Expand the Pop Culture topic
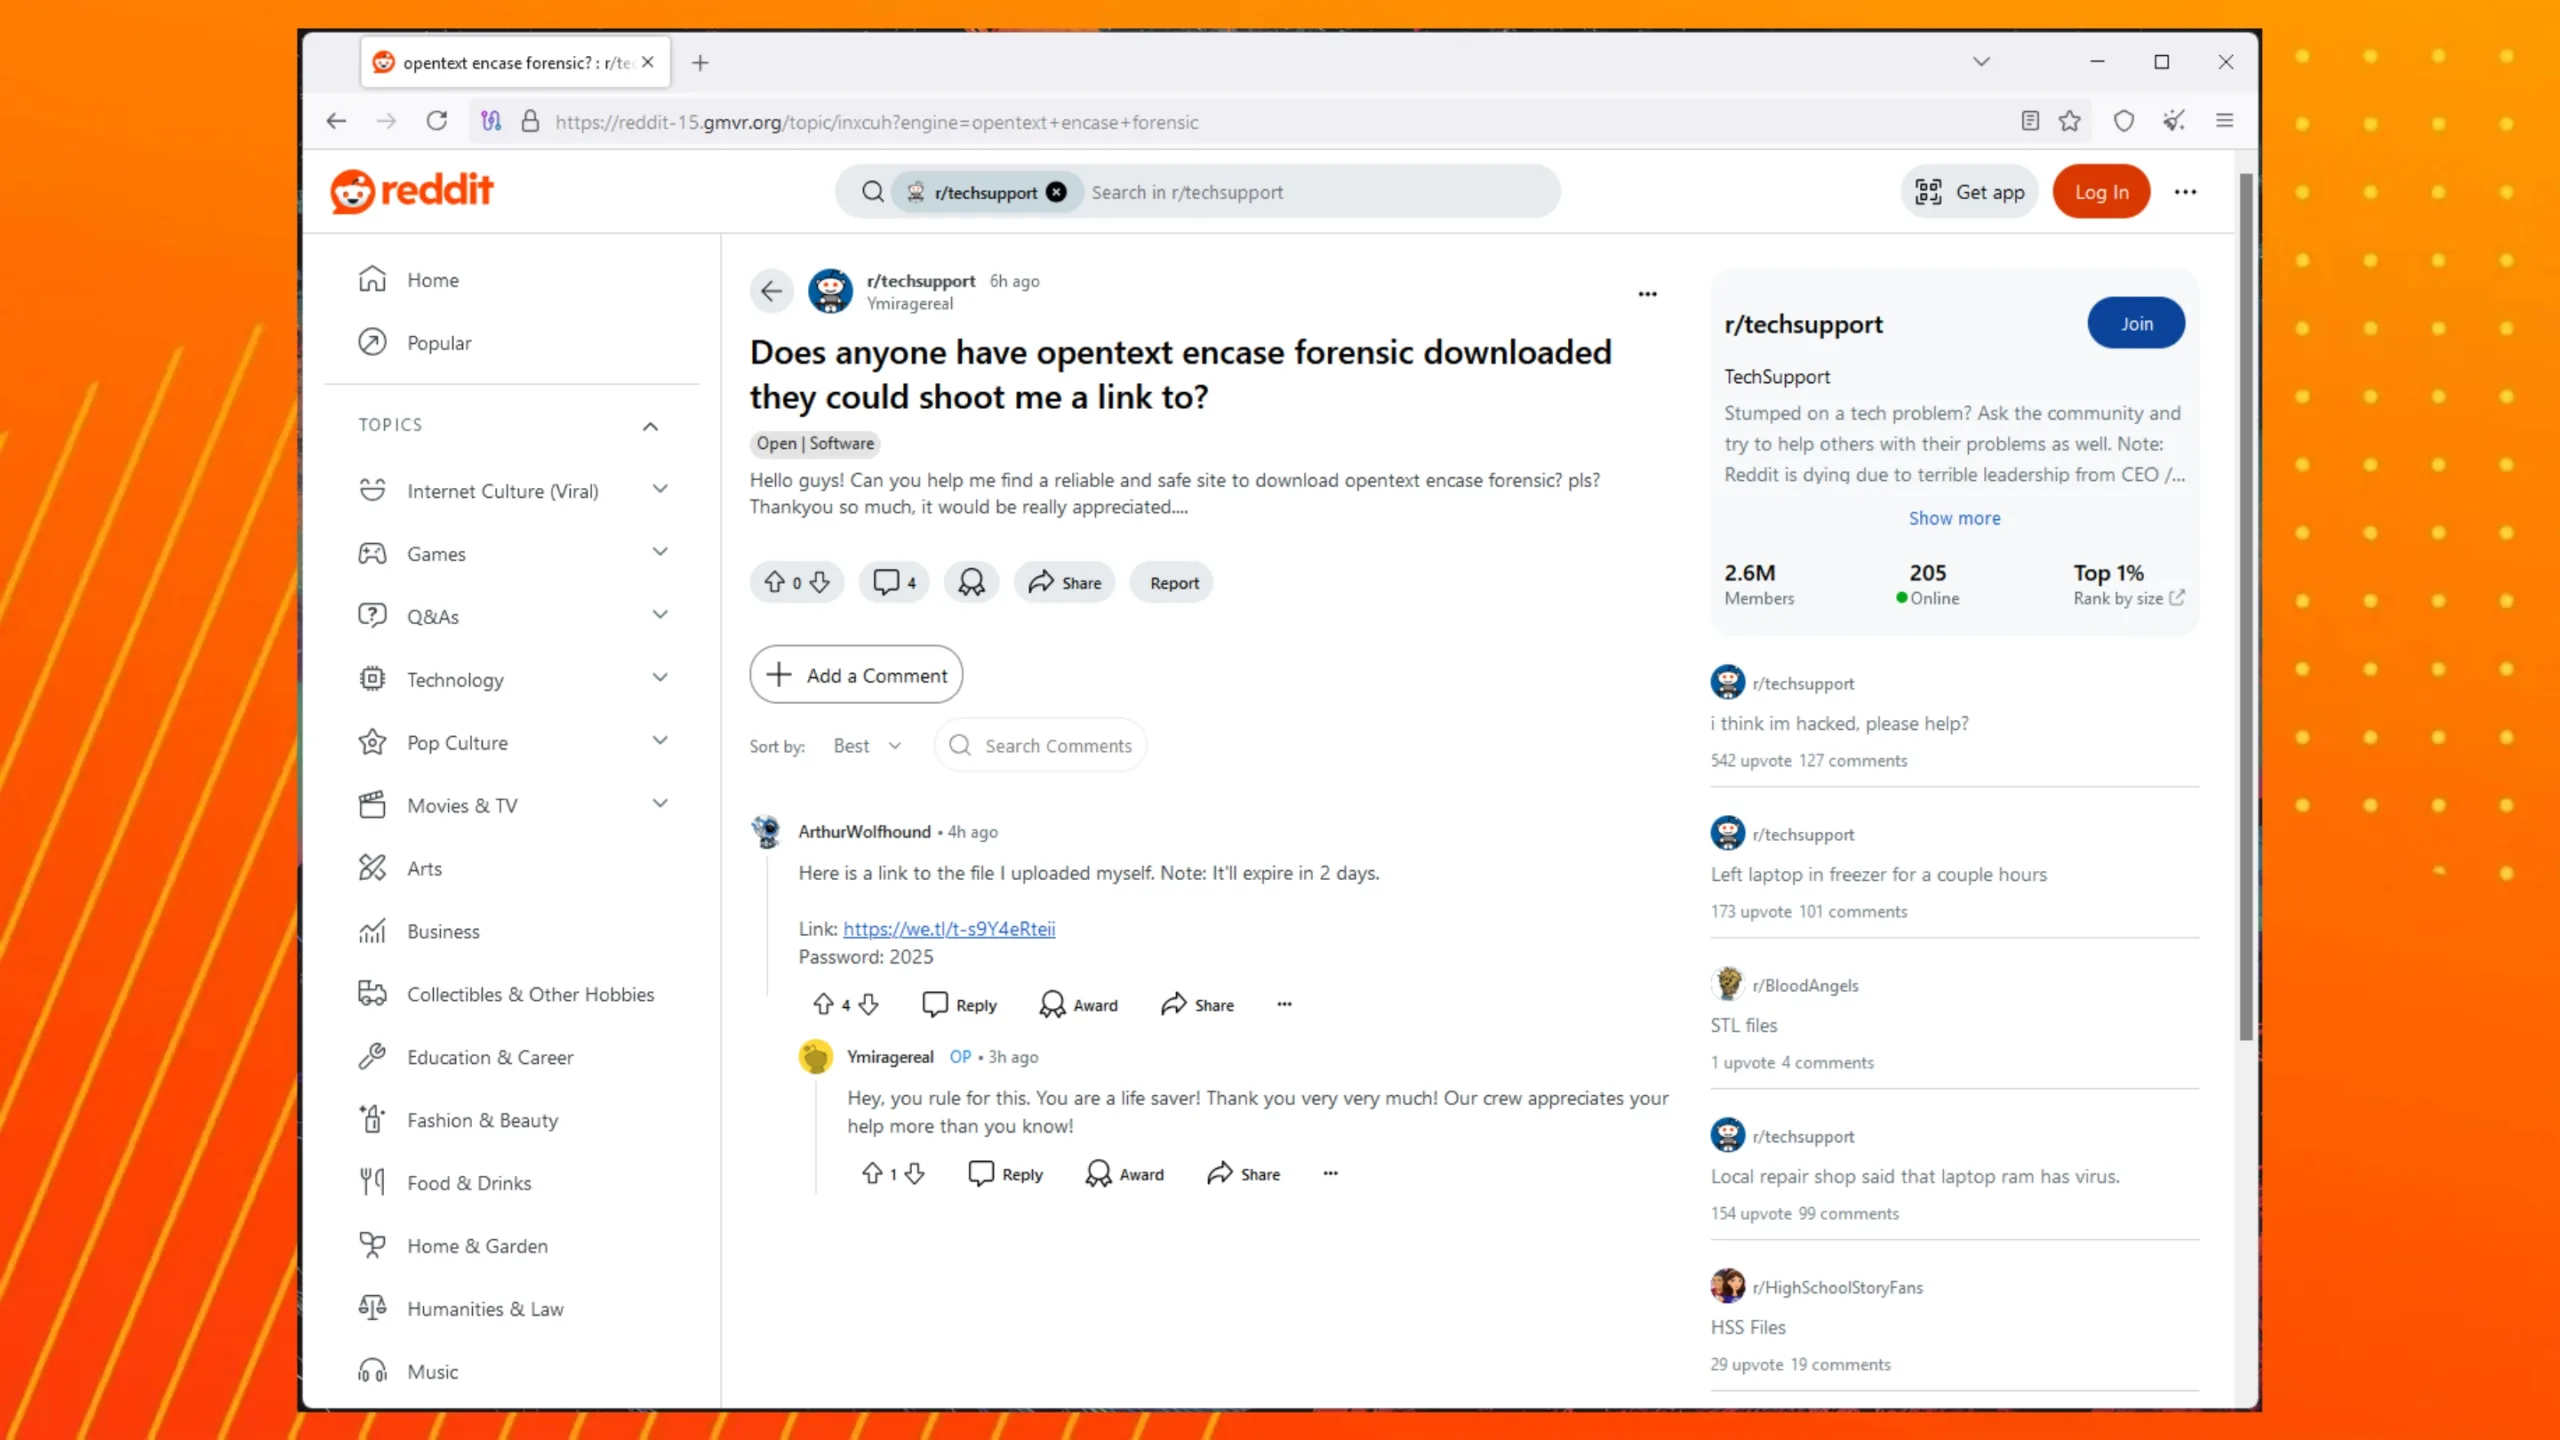The image size is (2560, 1440). [x=660, y=741]
